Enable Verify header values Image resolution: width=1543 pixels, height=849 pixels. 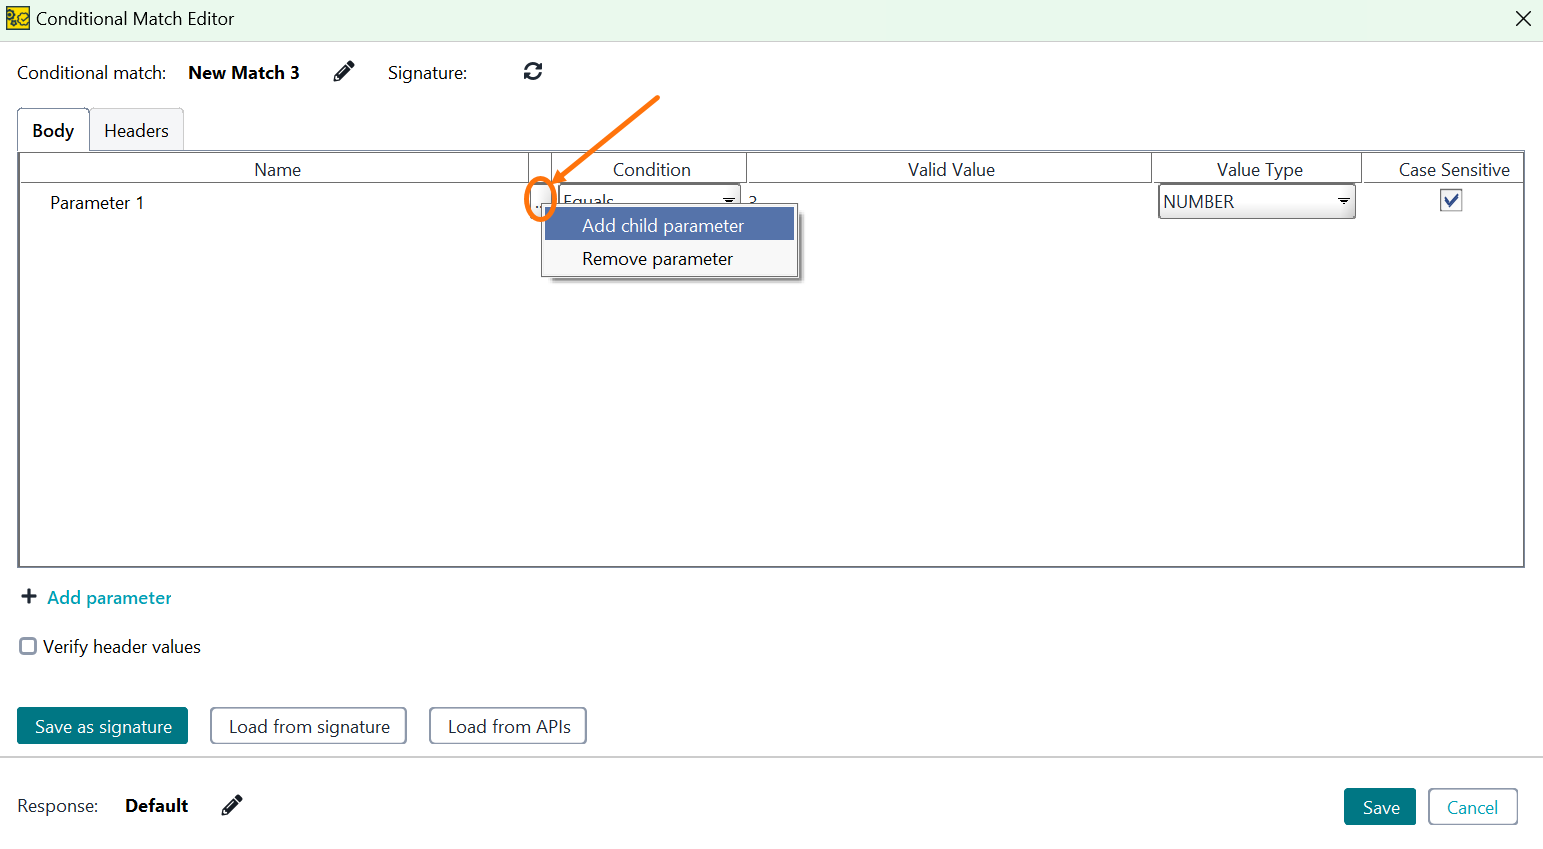point(28,646)
